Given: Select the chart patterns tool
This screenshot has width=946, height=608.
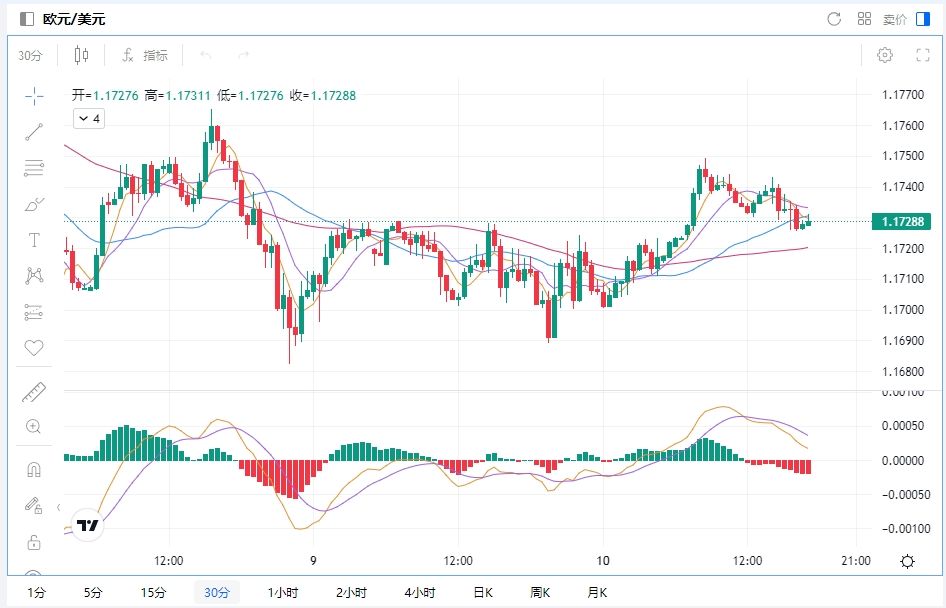Looking at the screenshot, I should pos(34,276).
